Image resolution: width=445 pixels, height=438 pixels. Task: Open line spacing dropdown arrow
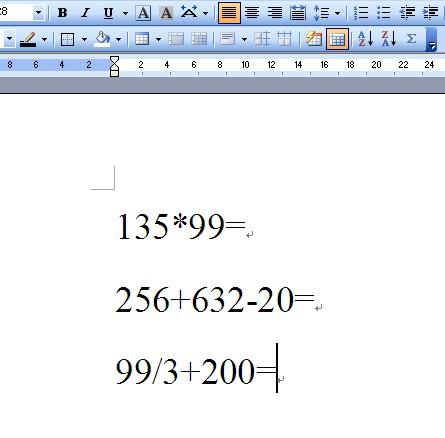coord(338,13)
